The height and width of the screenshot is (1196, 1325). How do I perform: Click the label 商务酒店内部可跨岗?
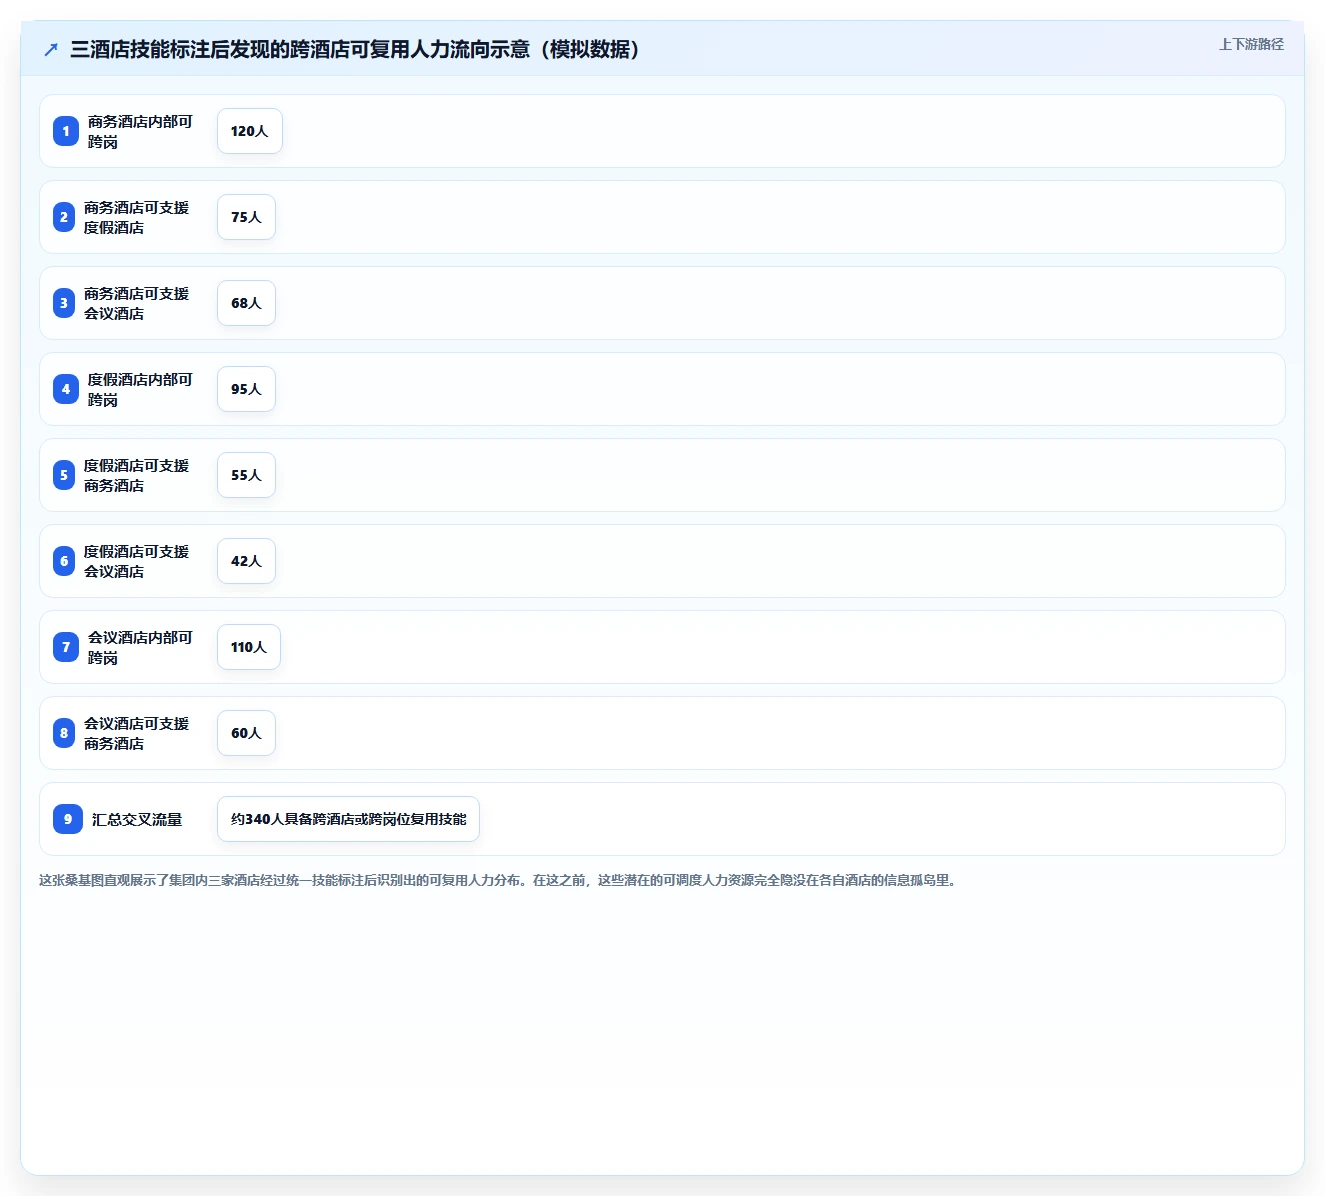pos(140,131)
